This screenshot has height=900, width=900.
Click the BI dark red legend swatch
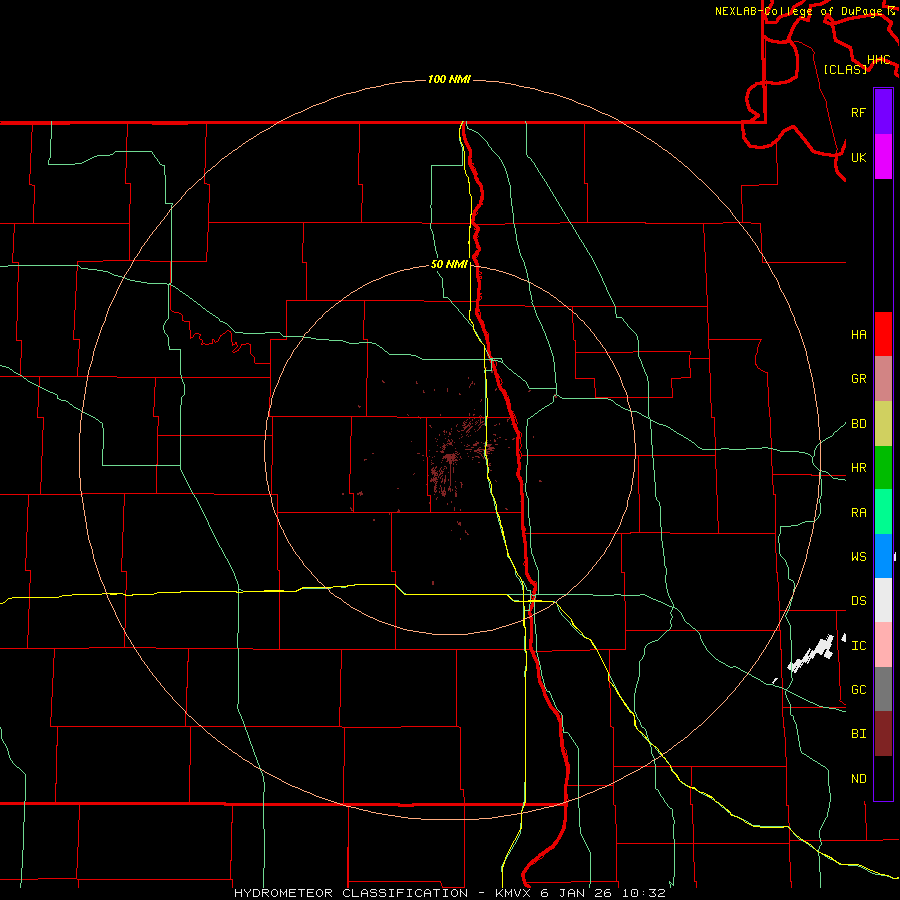click(883, 734)
